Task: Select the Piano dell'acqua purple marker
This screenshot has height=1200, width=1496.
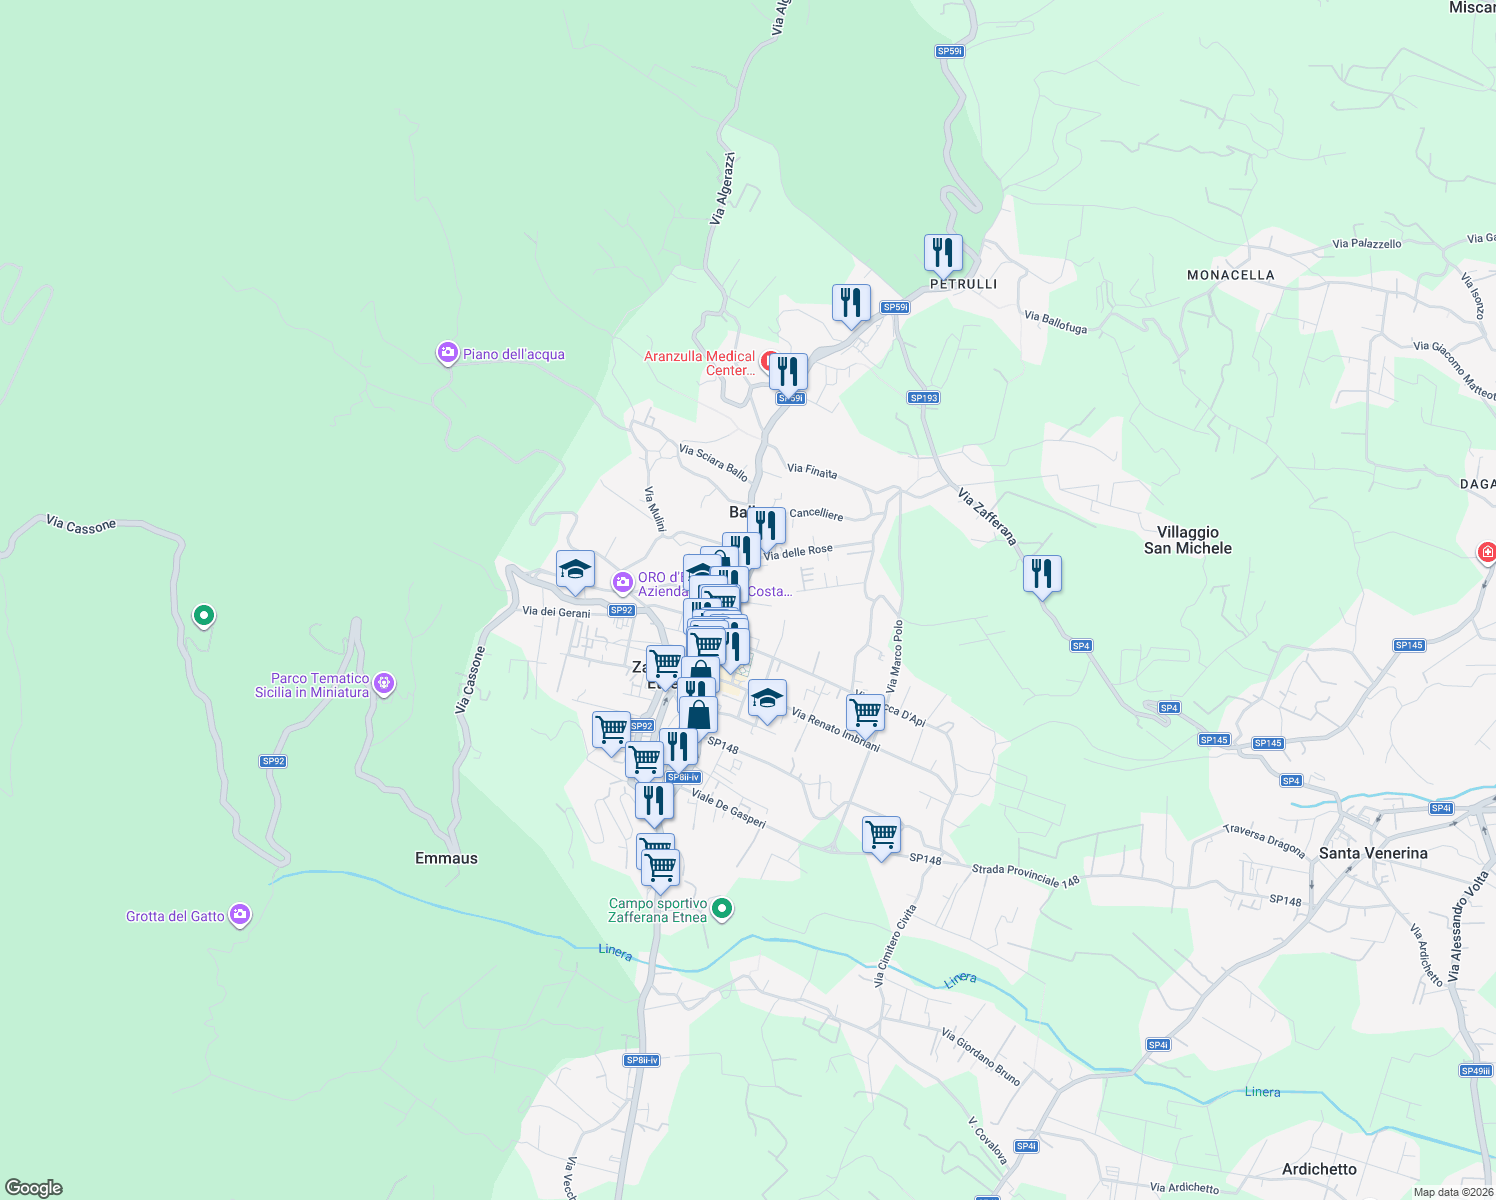Action: click(448, 354)
